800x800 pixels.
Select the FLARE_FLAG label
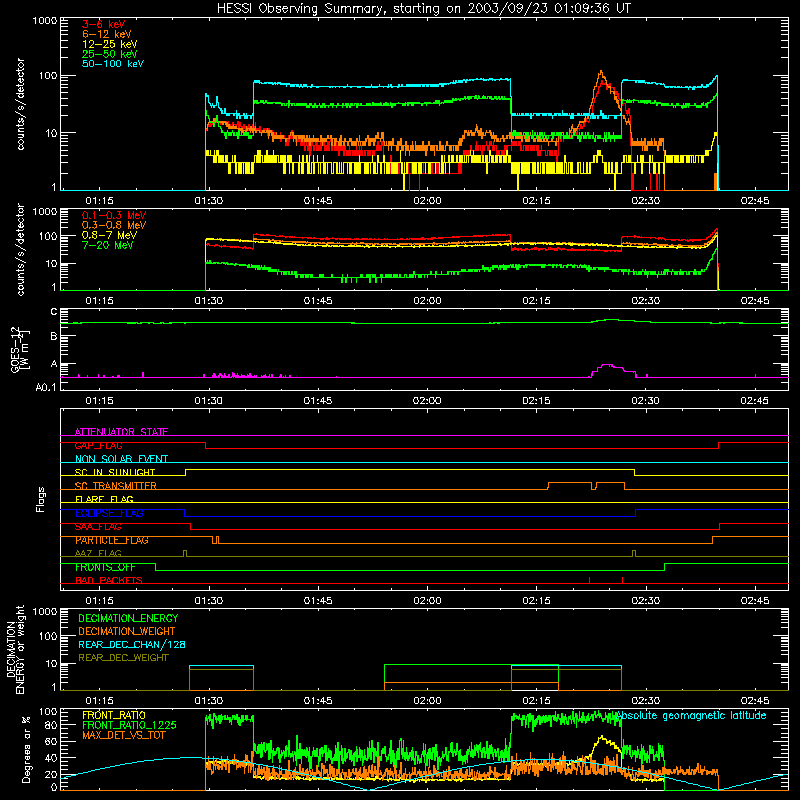[x=104, y=499]
